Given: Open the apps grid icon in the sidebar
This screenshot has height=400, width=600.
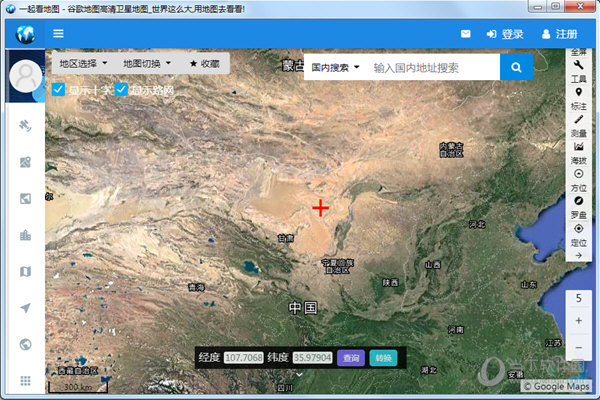Looking at the screenshot, I should pyautogui.click(x=25, y=381).
